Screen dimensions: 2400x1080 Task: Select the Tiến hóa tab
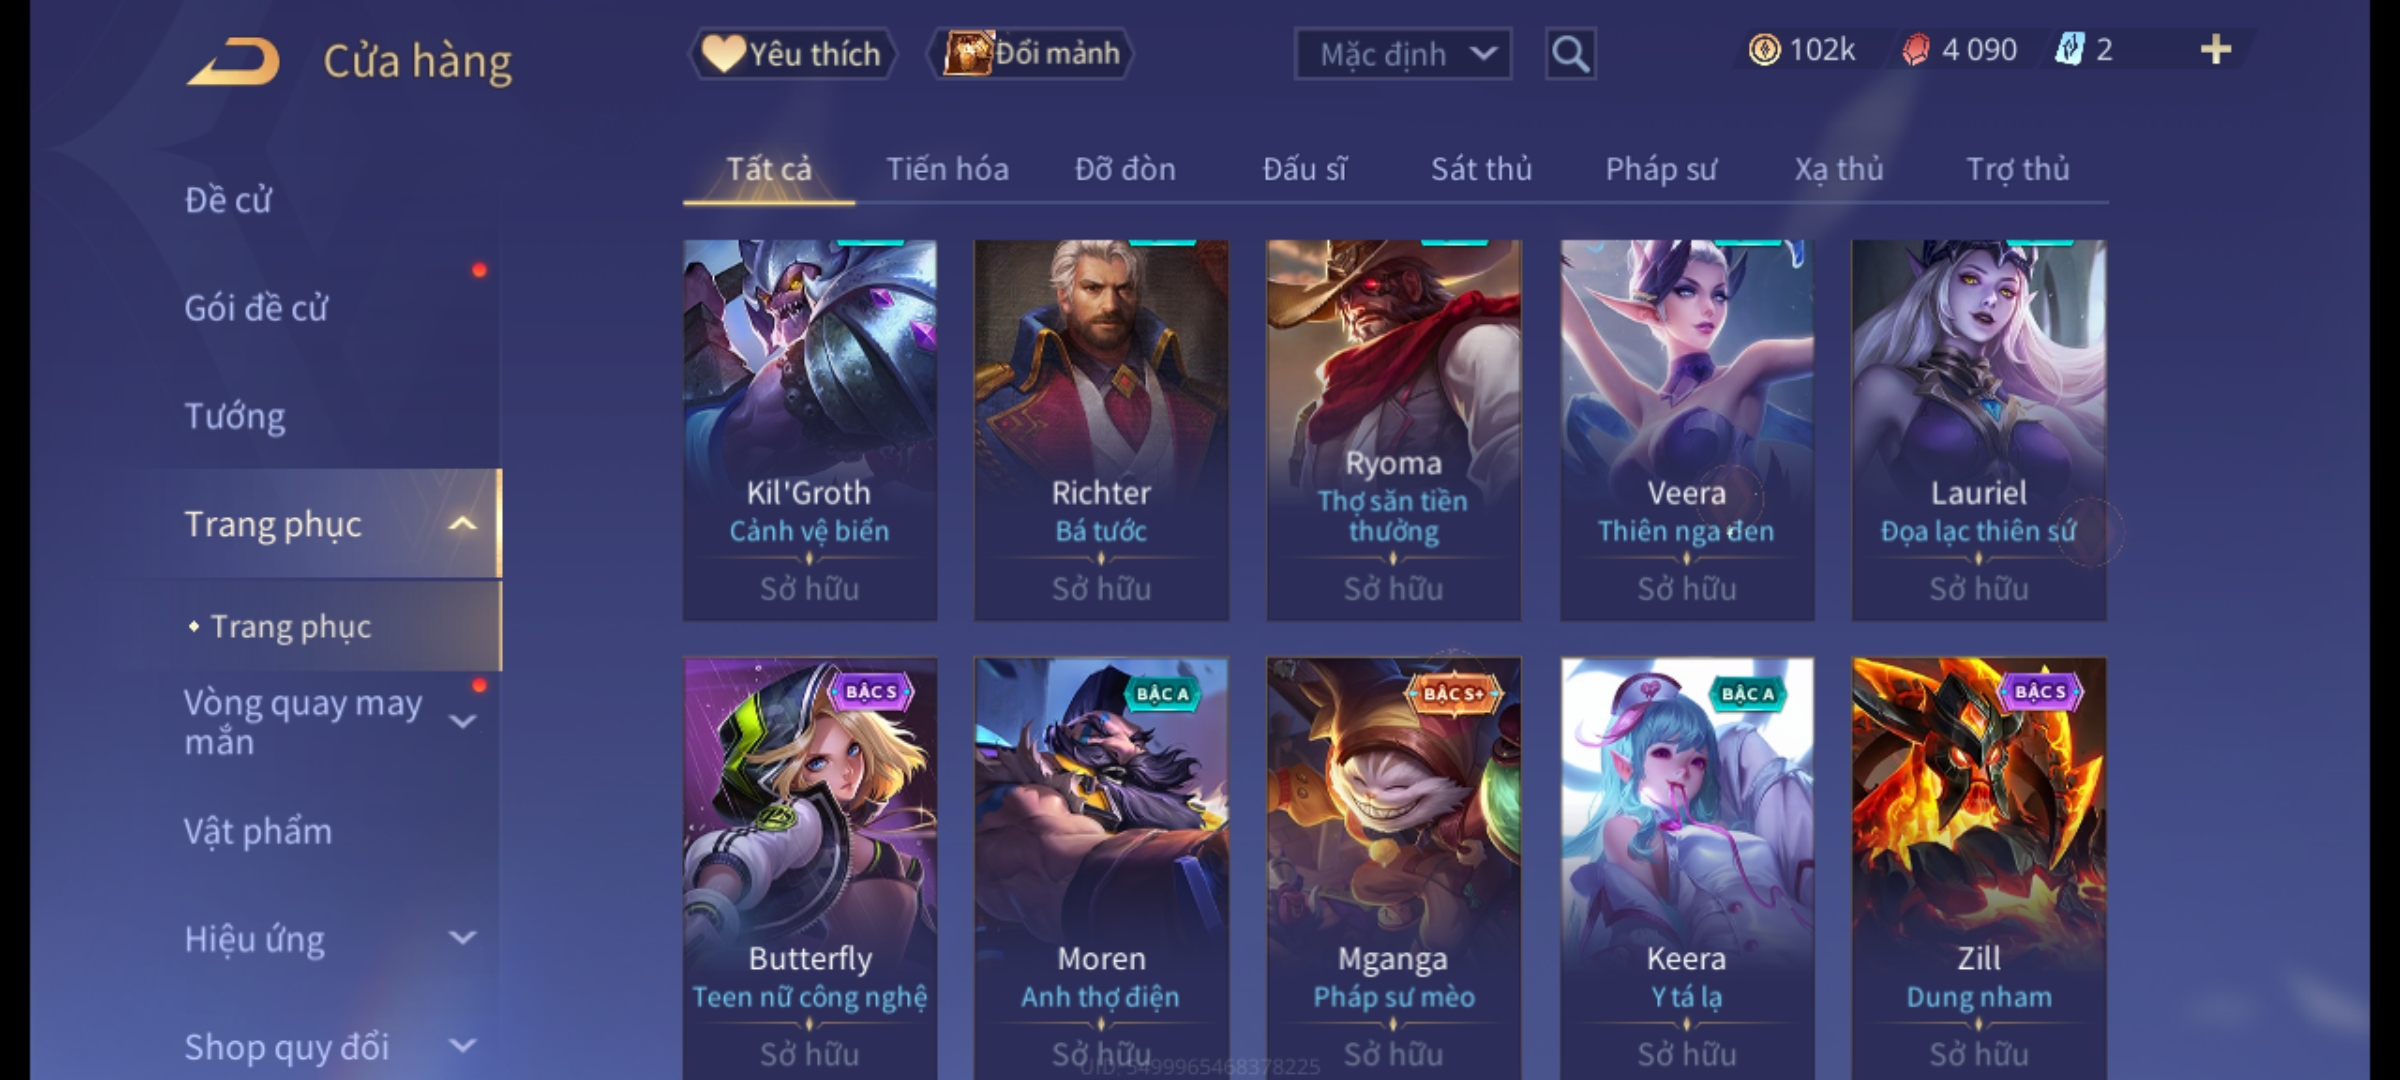pyautogui.click(x=947, y=169)
